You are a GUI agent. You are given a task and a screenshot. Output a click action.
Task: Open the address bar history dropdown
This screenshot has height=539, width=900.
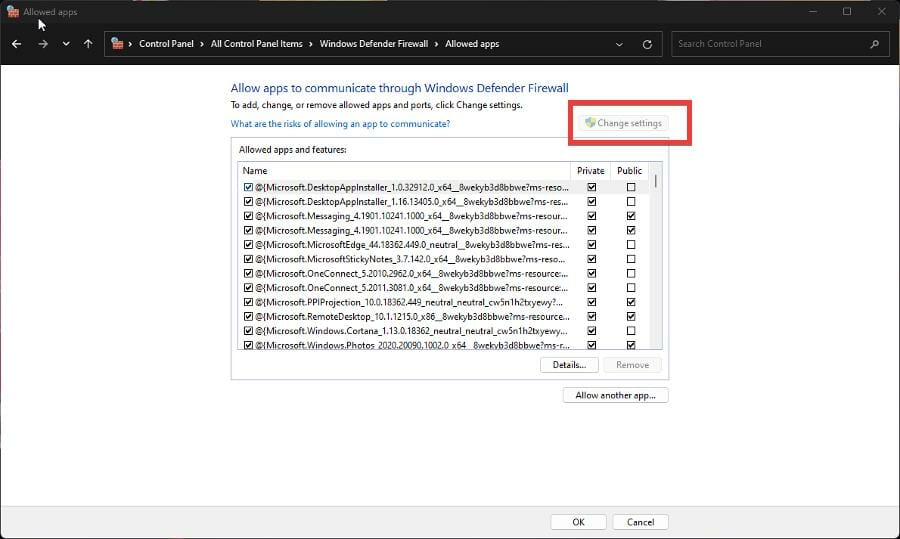(619, 44)
